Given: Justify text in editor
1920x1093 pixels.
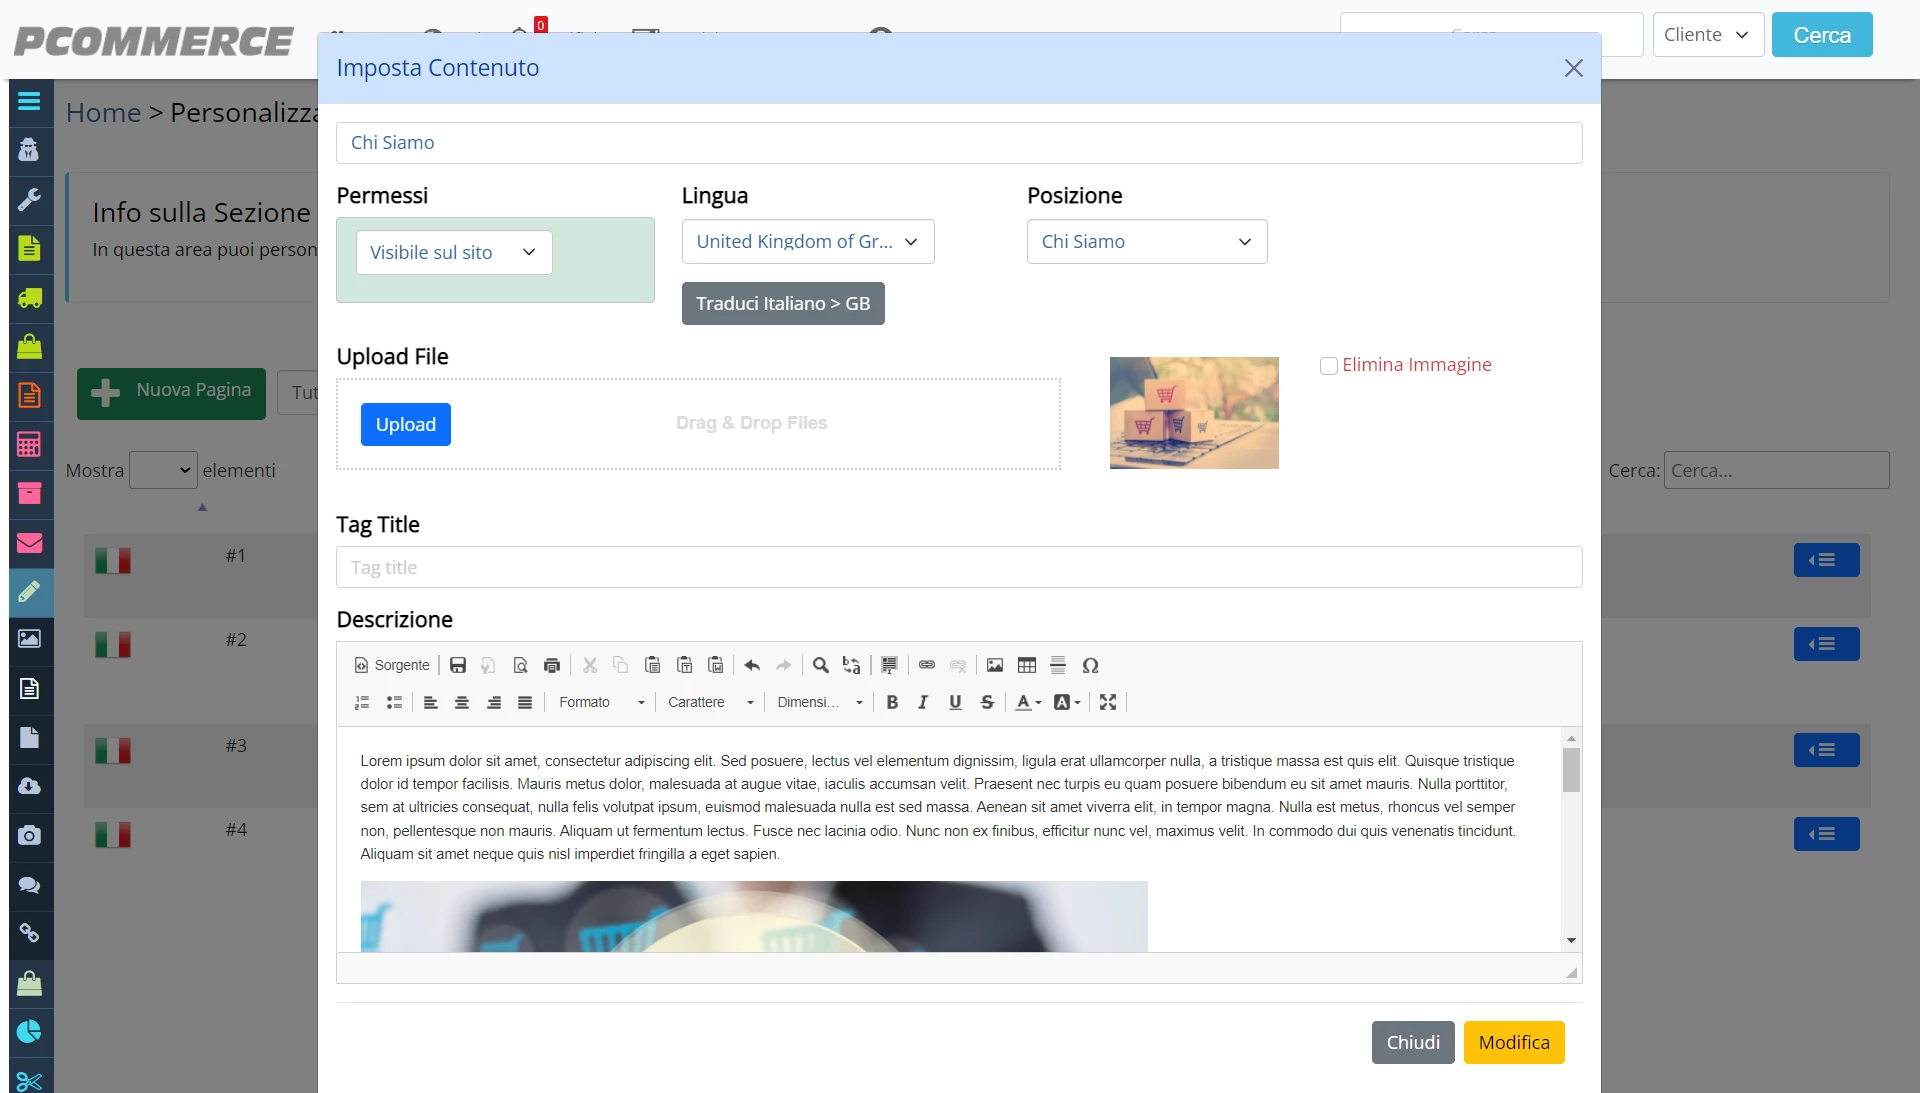Looking at the screenshot, I should click(525, 702).
